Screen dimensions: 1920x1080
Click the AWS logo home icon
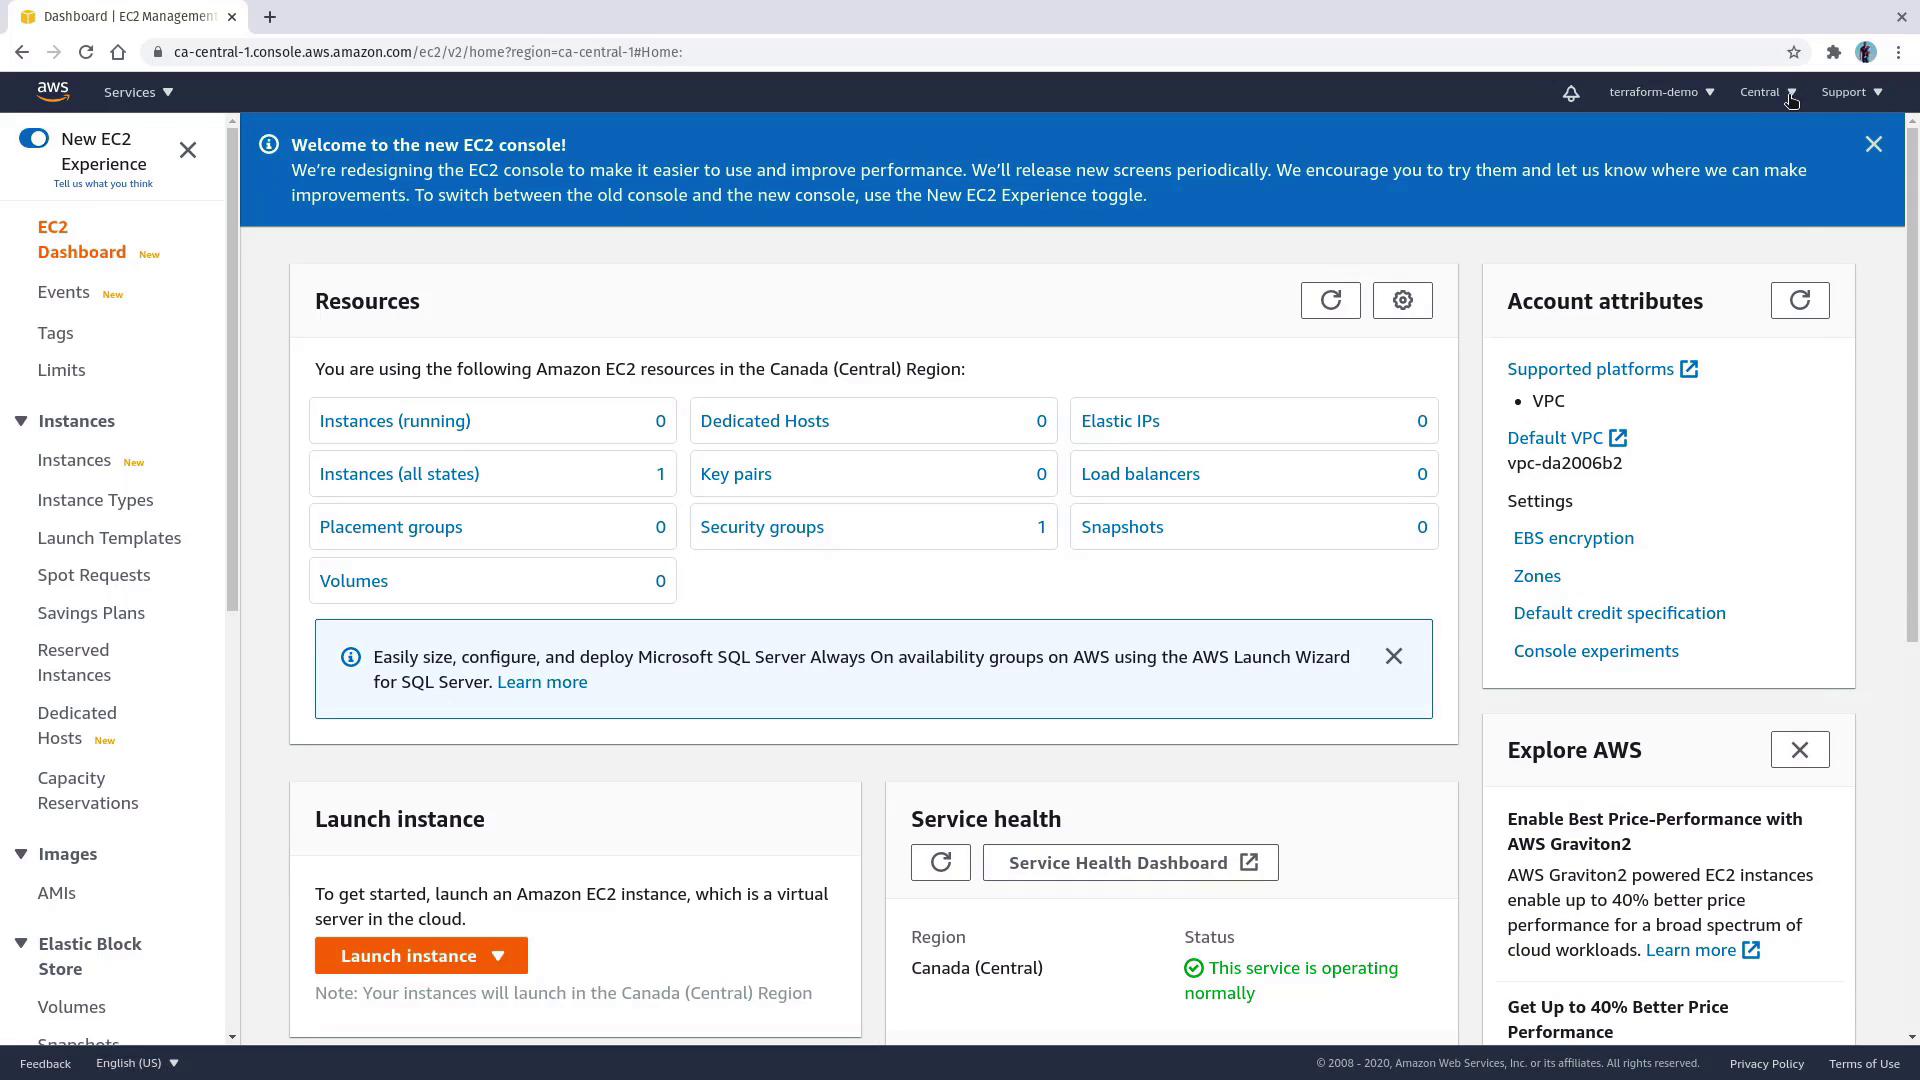(53, 92)
